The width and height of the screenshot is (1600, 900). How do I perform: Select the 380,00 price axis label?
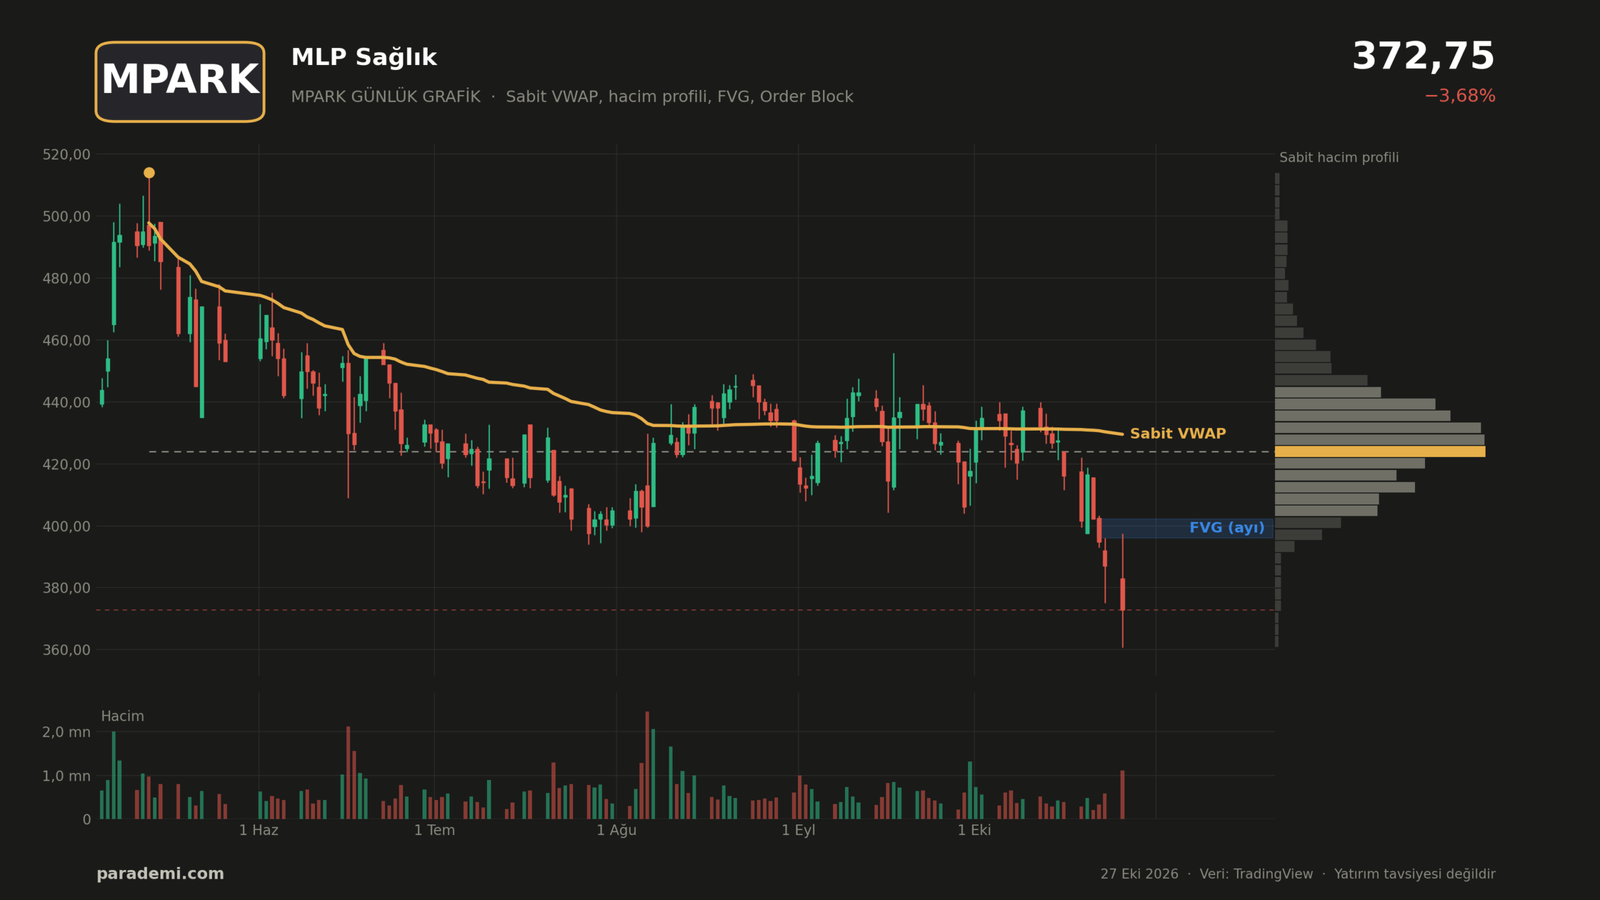[67, 588]
